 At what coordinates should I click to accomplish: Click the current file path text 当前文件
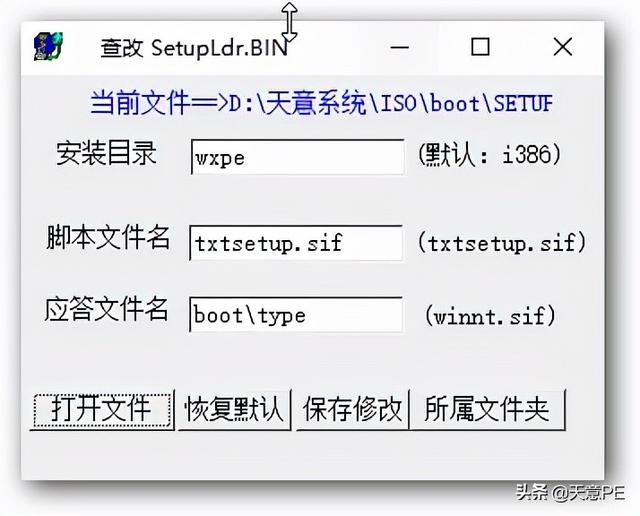pyautogui.click(x=322, y=102)
